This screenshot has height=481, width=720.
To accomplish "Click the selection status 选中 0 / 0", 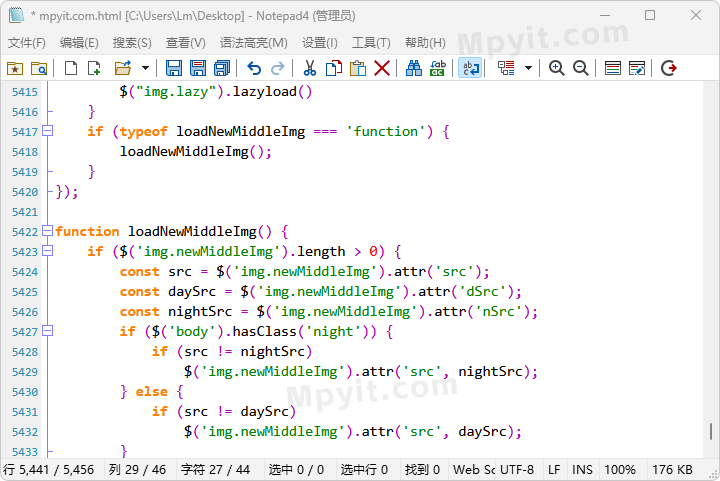I will (296, 470).
